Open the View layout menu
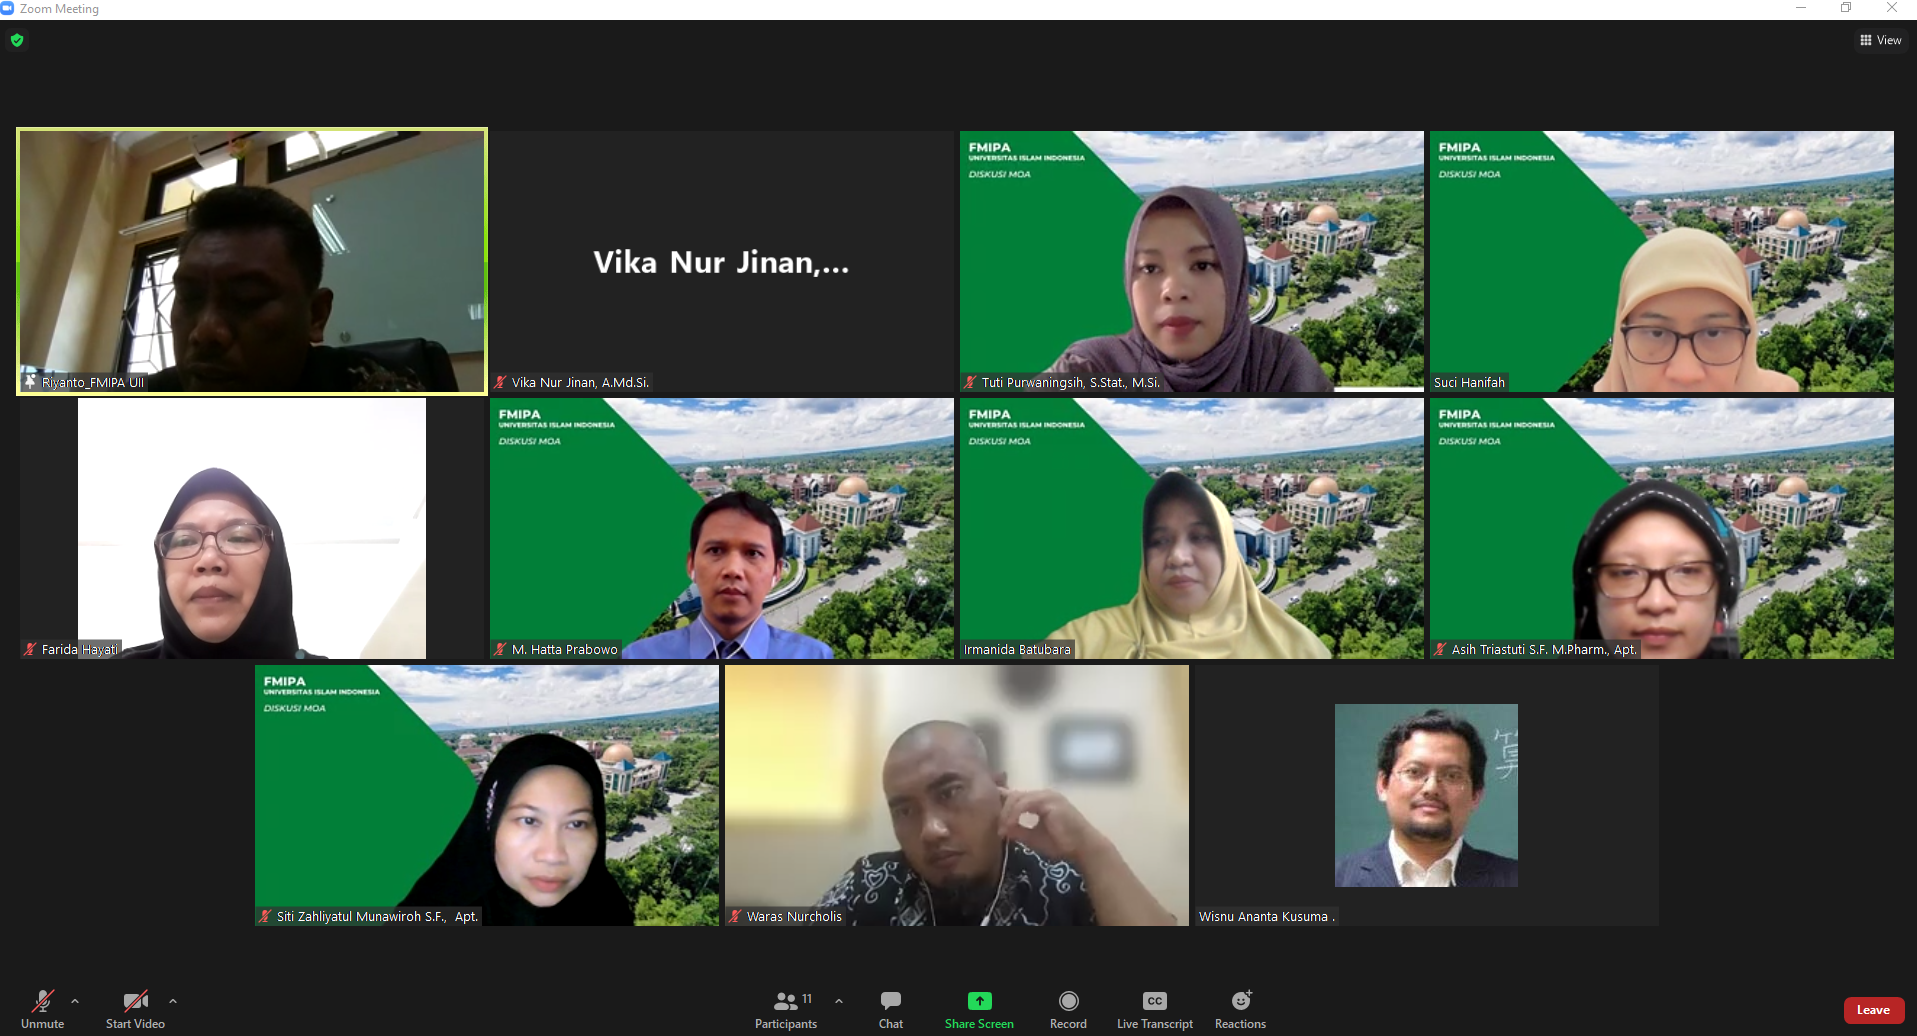The height and width of the screenshot is (1036, 1917). click(x=1880, y=40)
